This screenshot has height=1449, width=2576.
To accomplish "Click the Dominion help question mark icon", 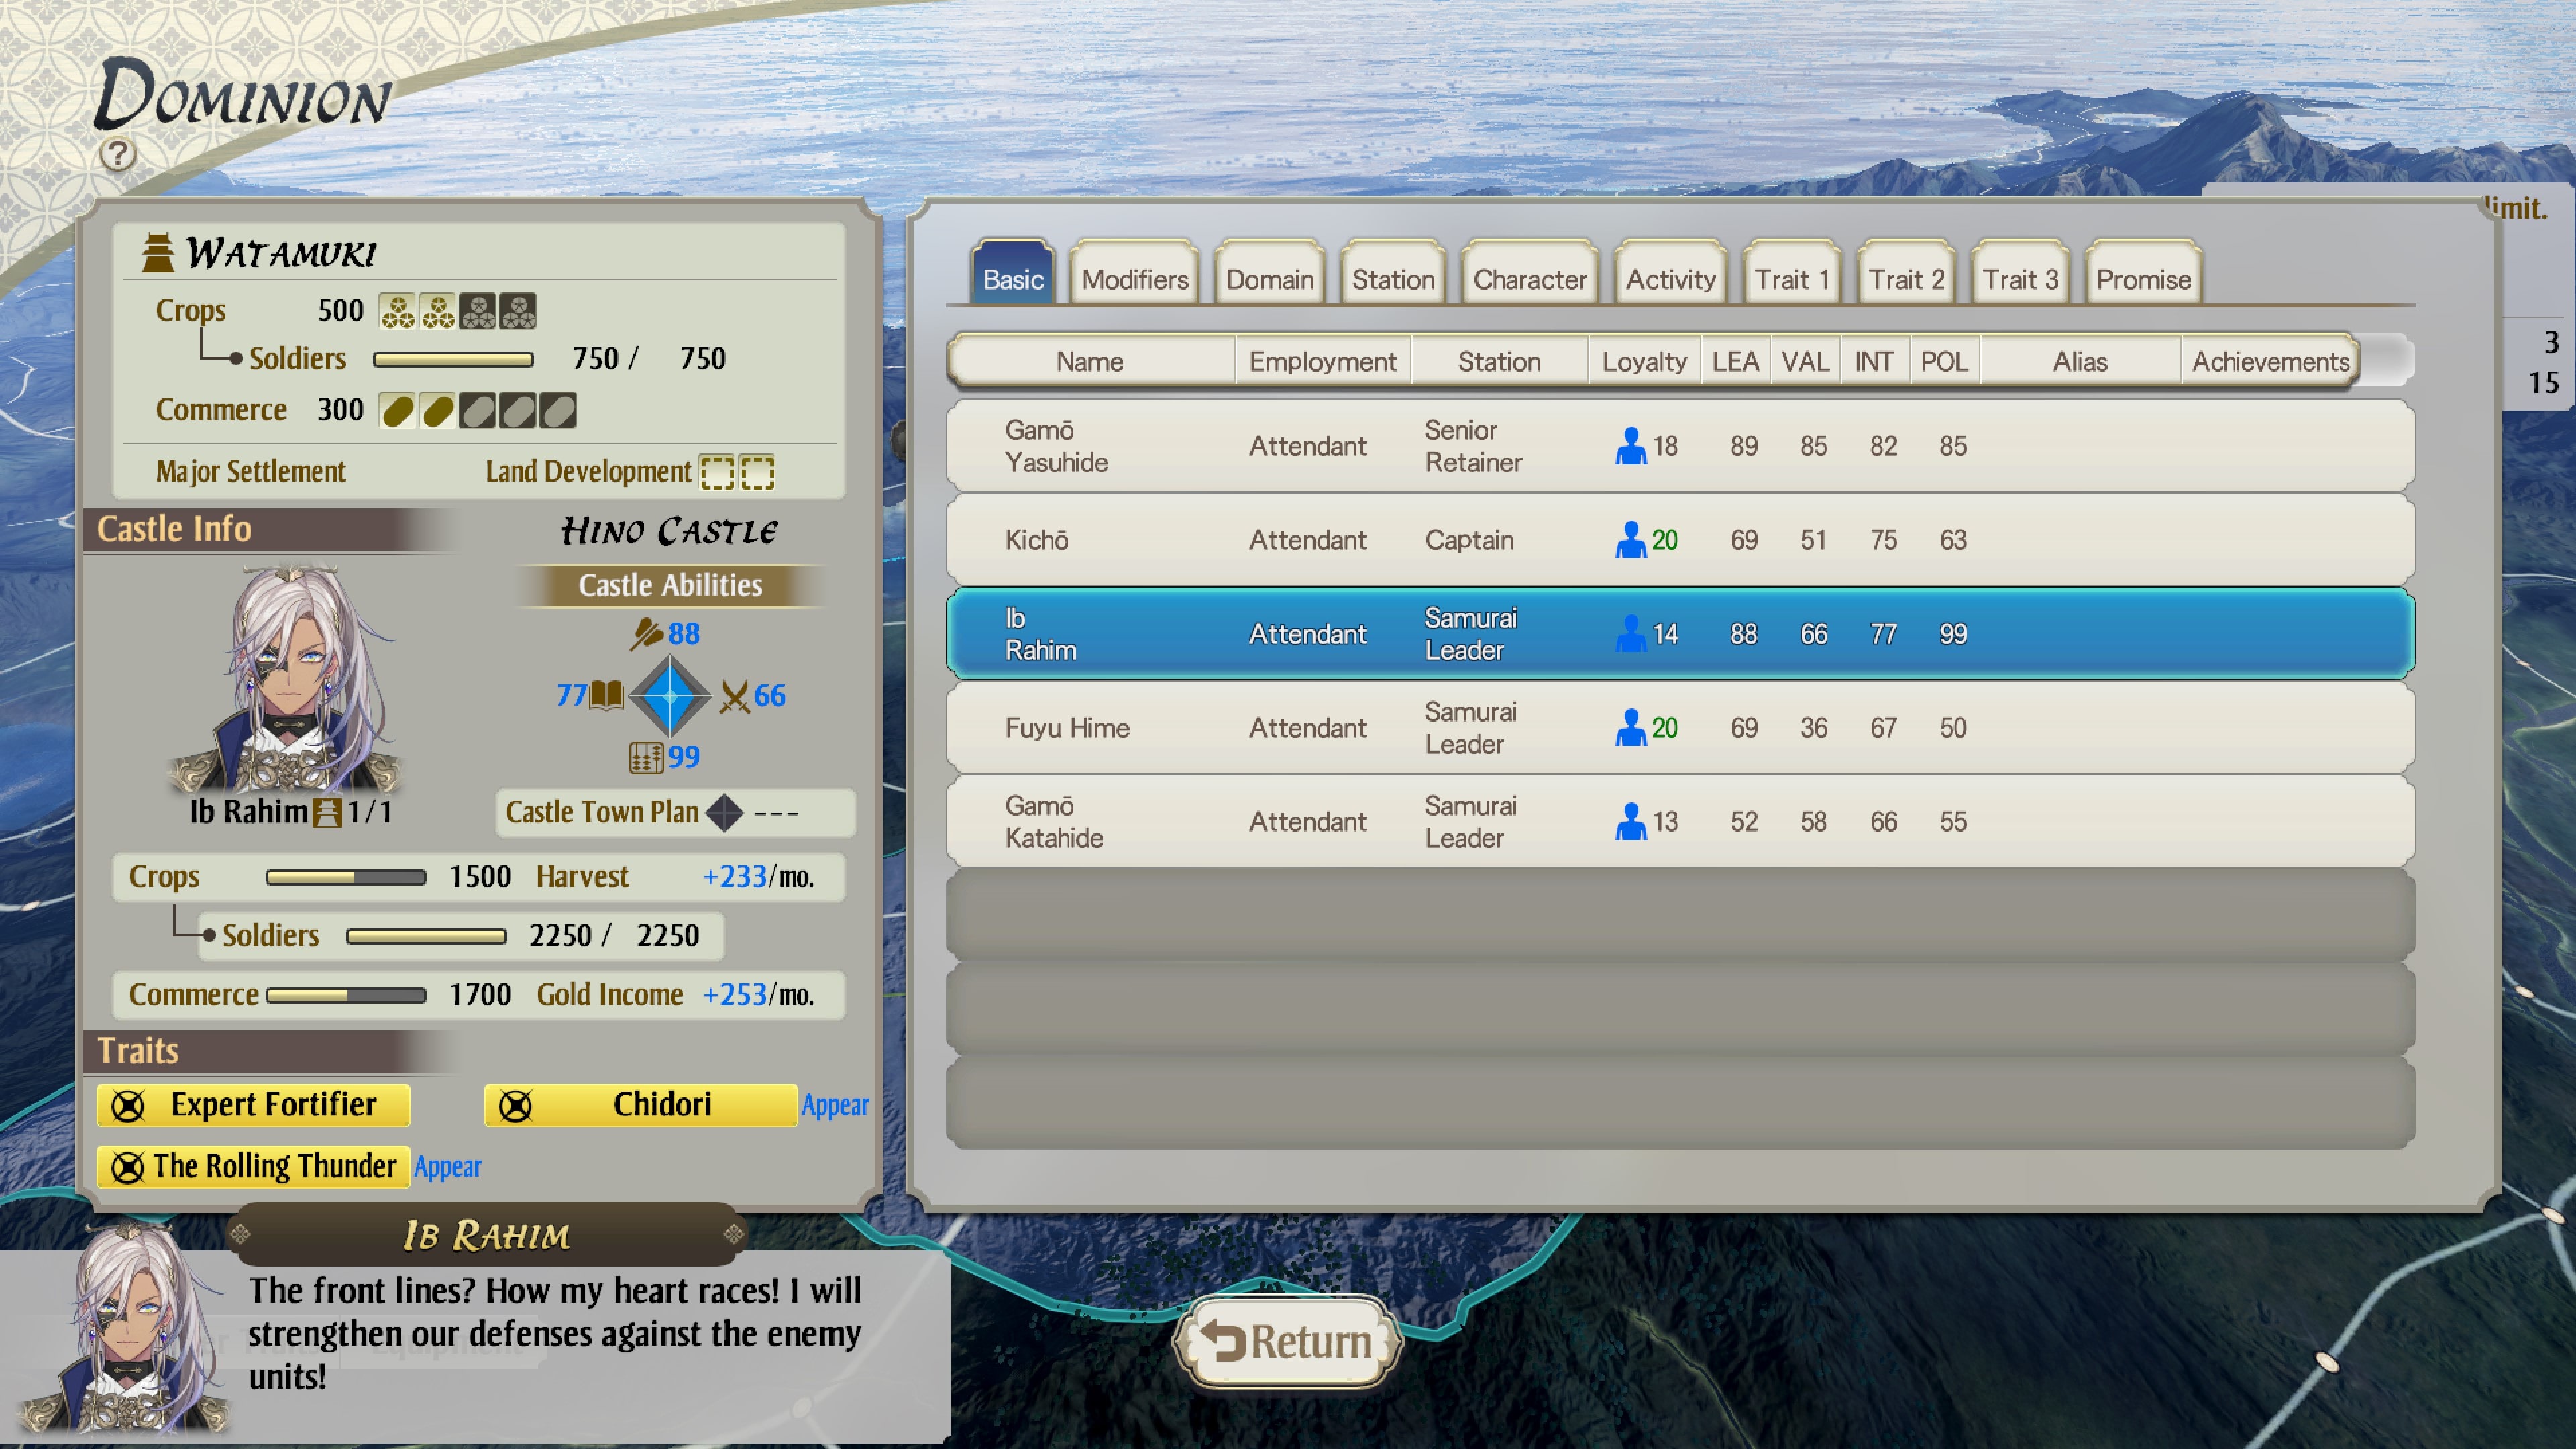I will [118, 154].
